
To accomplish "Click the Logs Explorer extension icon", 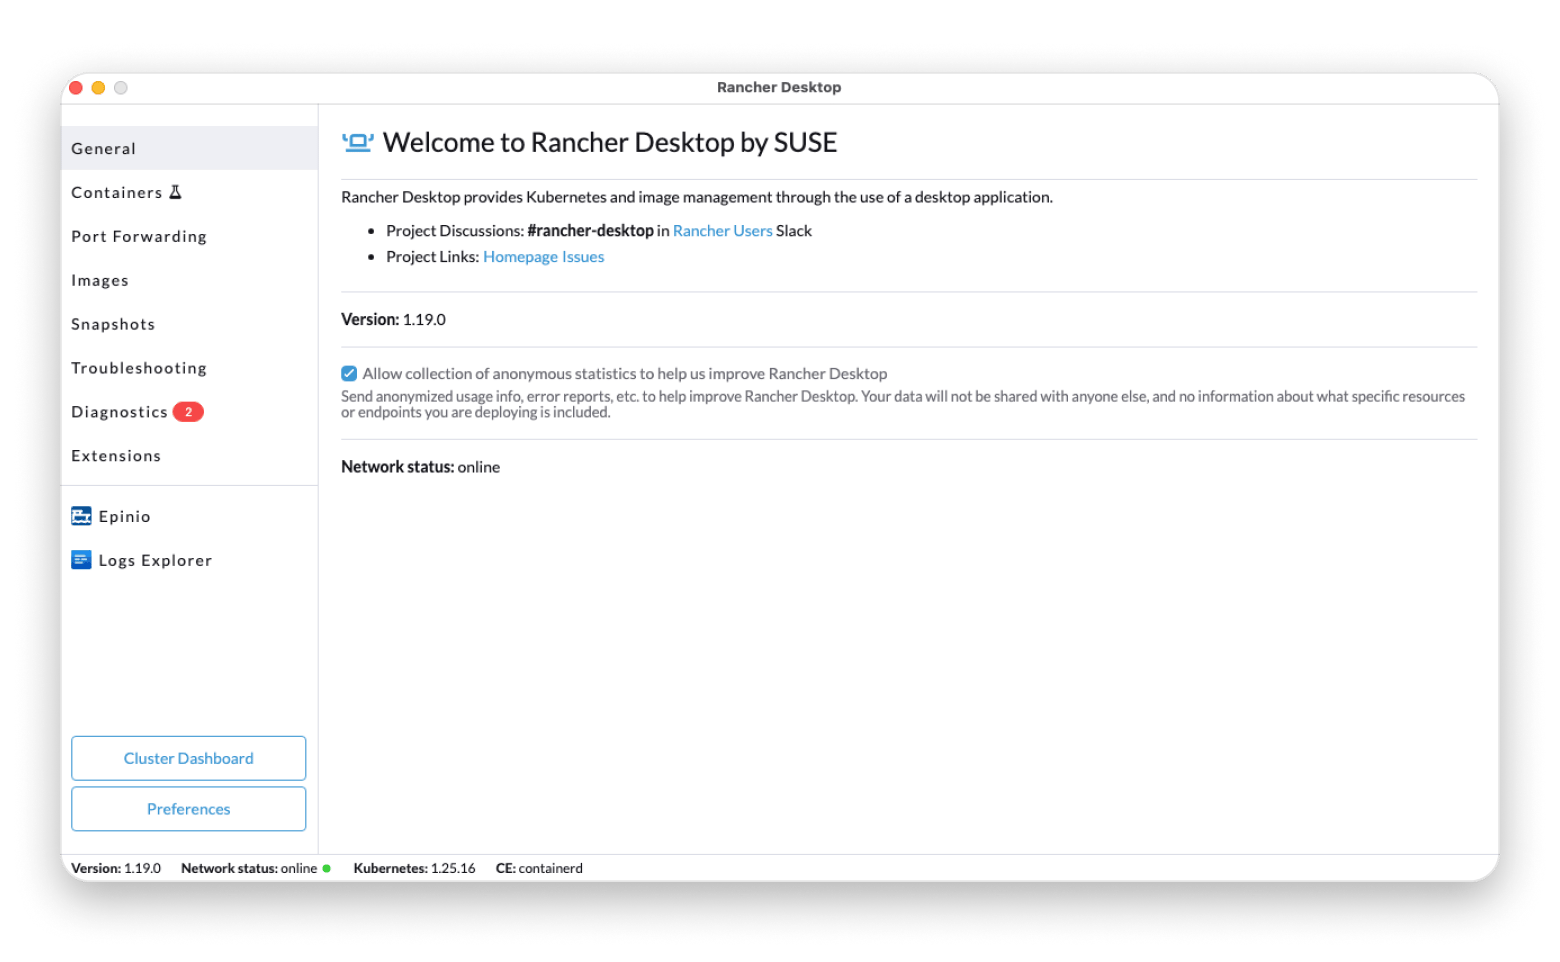I will point(81,560).
